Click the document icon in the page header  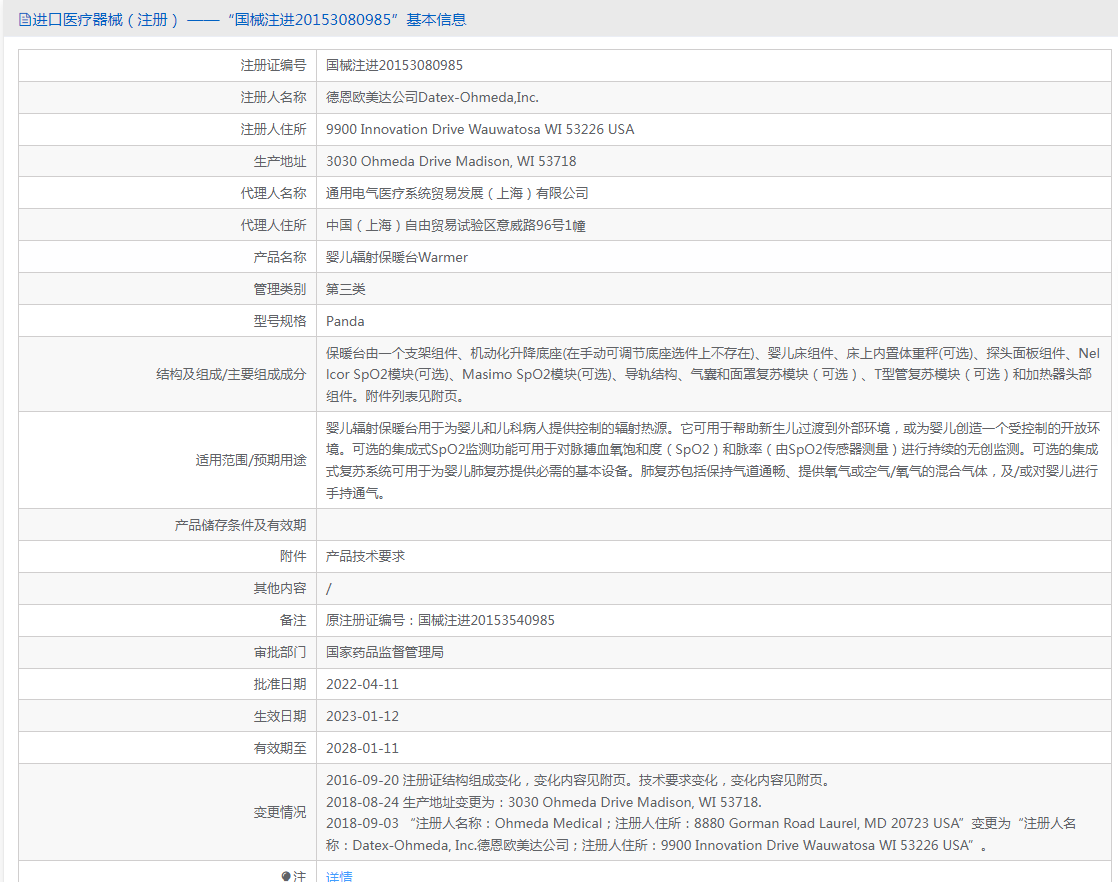[25, 20]
